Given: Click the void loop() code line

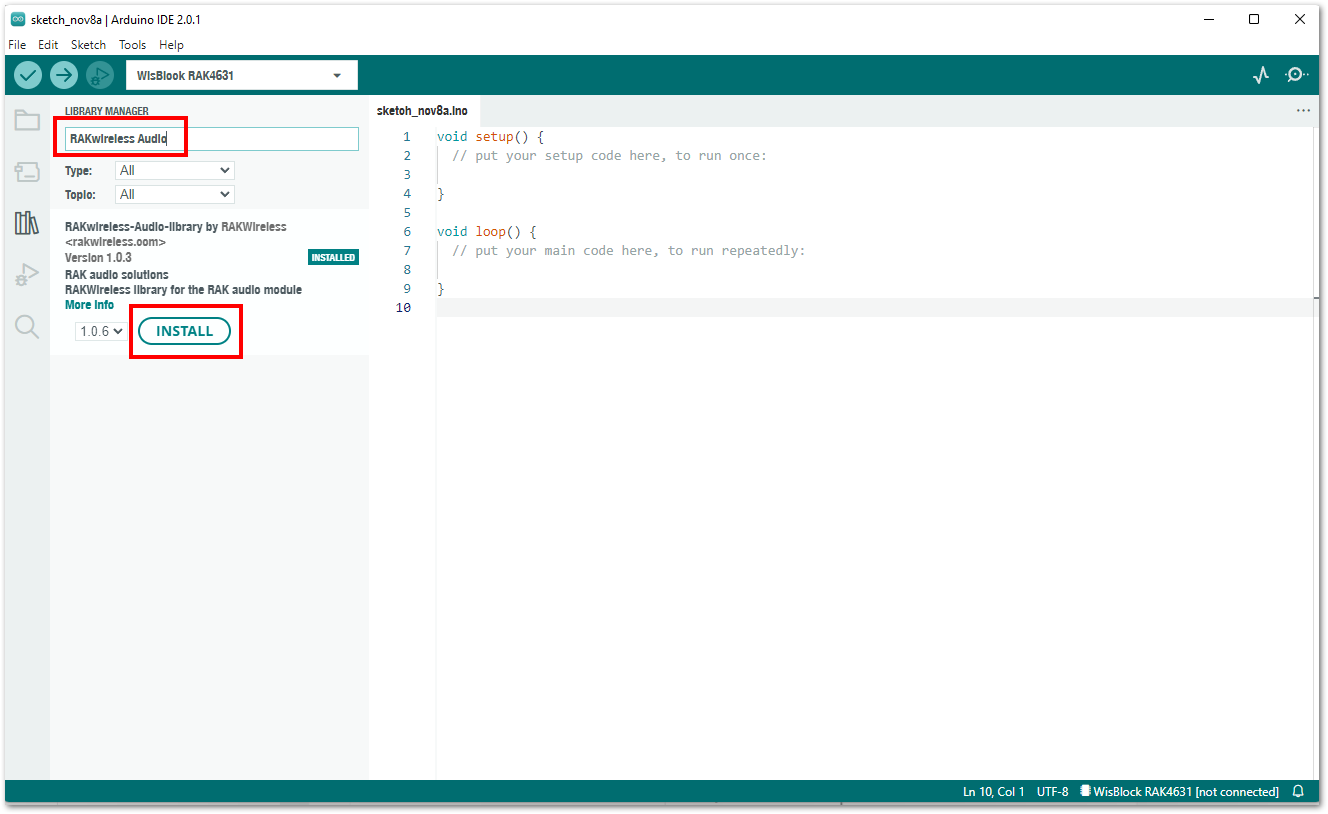Looking at the screenshot, I should pos(487,232).
